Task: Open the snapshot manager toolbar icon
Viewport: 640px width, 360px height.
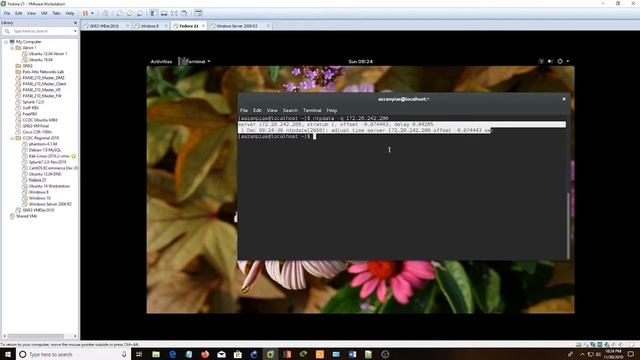Action: tap(140, 13)
